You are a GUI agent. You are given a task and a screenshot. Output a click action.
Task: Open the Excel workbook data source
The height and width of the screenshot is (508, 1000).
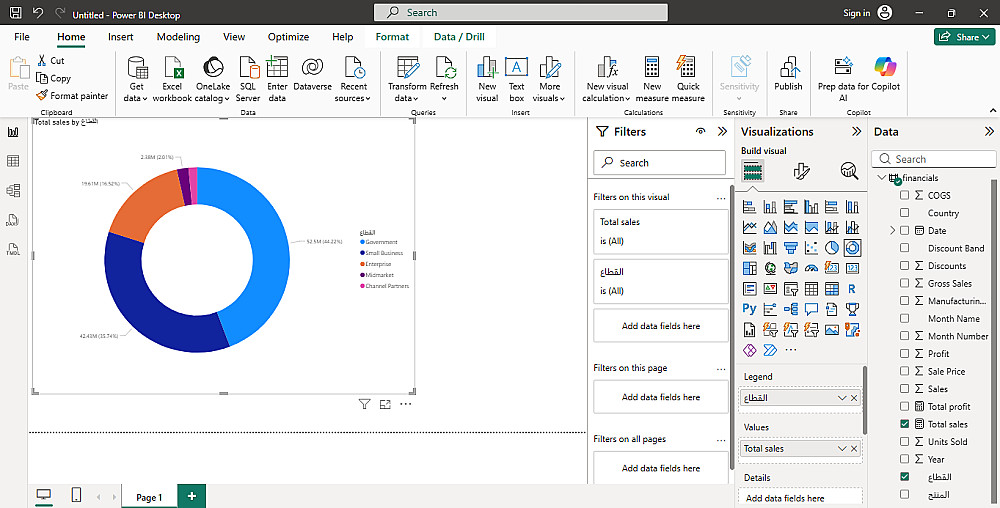click(x=172, y=78)
